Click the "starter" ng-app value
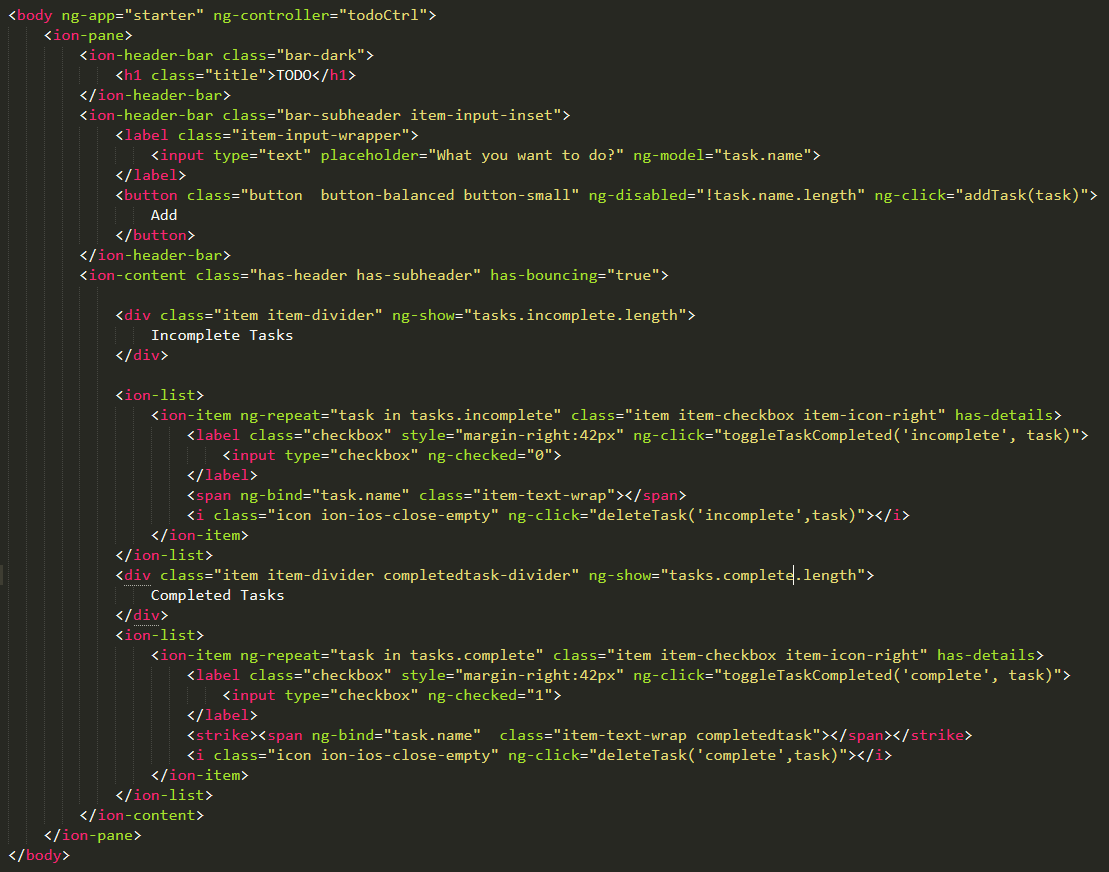Image resolution: width=1109 pixels, height=872 pixels. click(x=163, y=15)
